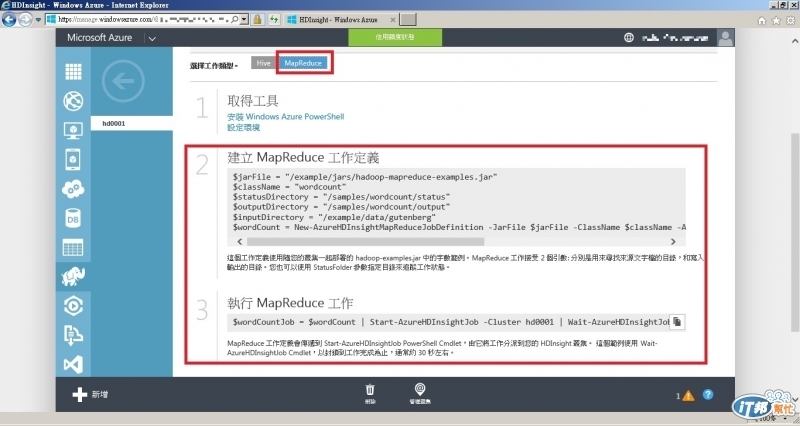The height and width of the screenshot is (426, 800).
Task: Open 安裝 Windows Azure PowerShell link
Action: click(286, 116)
